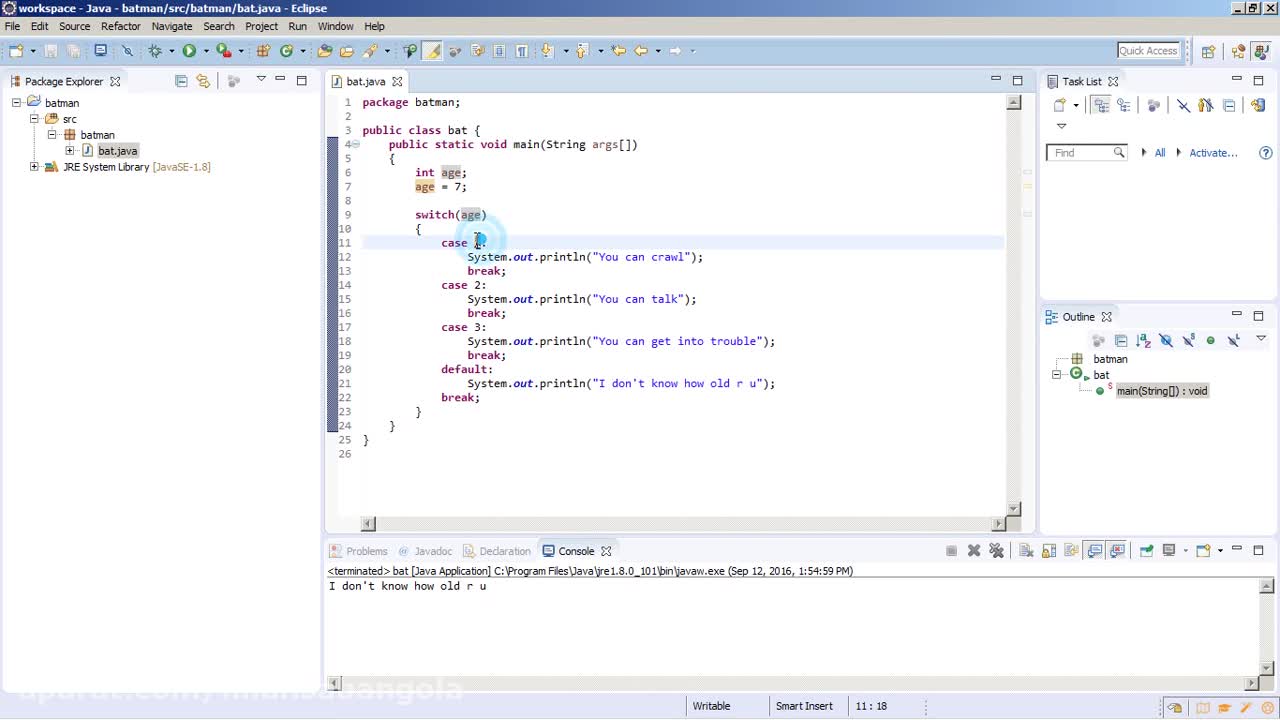Open the Refactor menu
This screenshot has width=1280, height=720.
[120, 26]
